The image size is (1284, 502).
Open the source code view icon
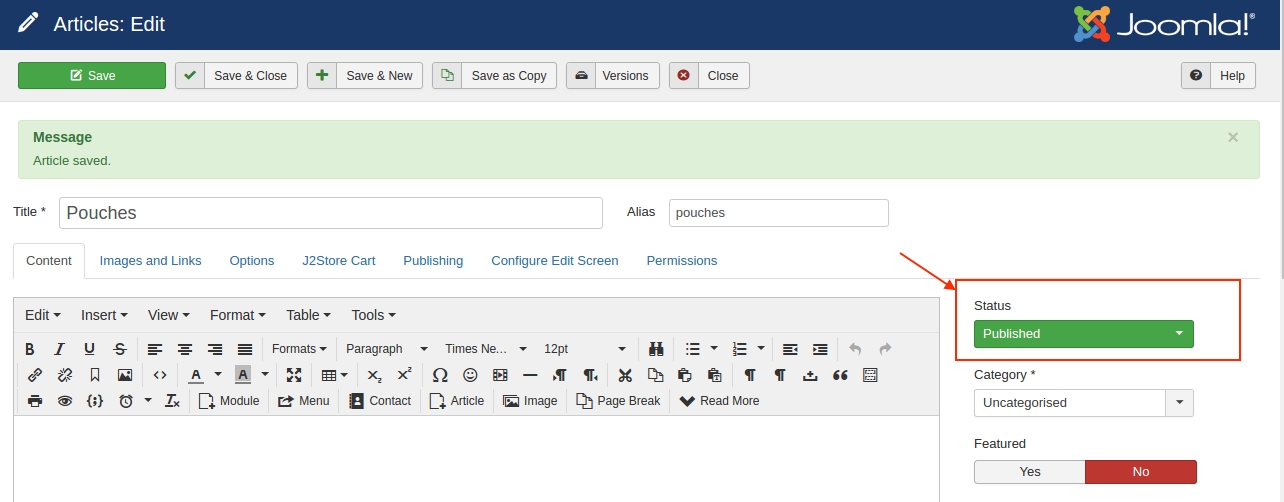pos(160,375)
